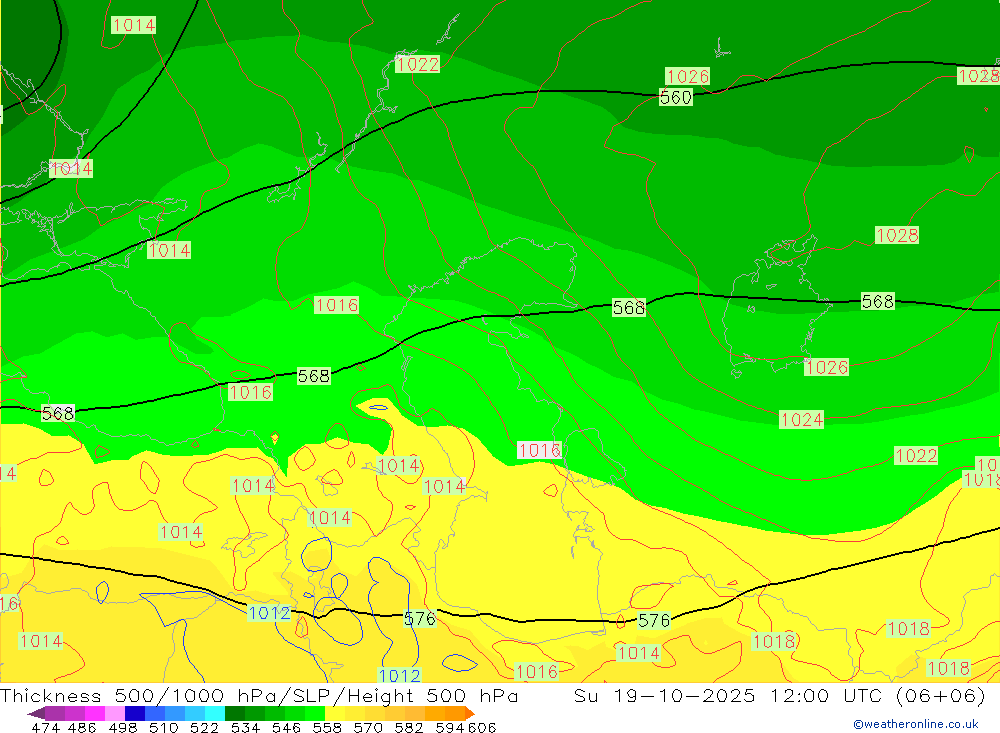The image size is (1000, 733).
Task: Click the 1024 pressure isobar label
Action: [x=802, y=419]
